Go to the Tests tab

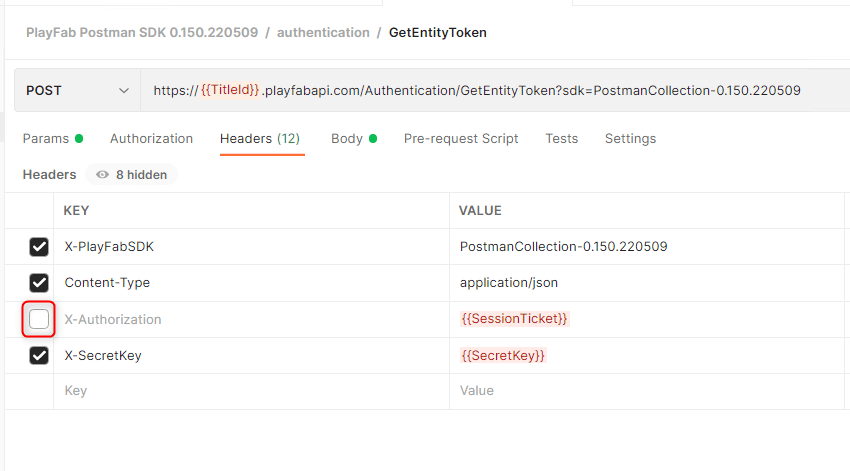[562, 139]
